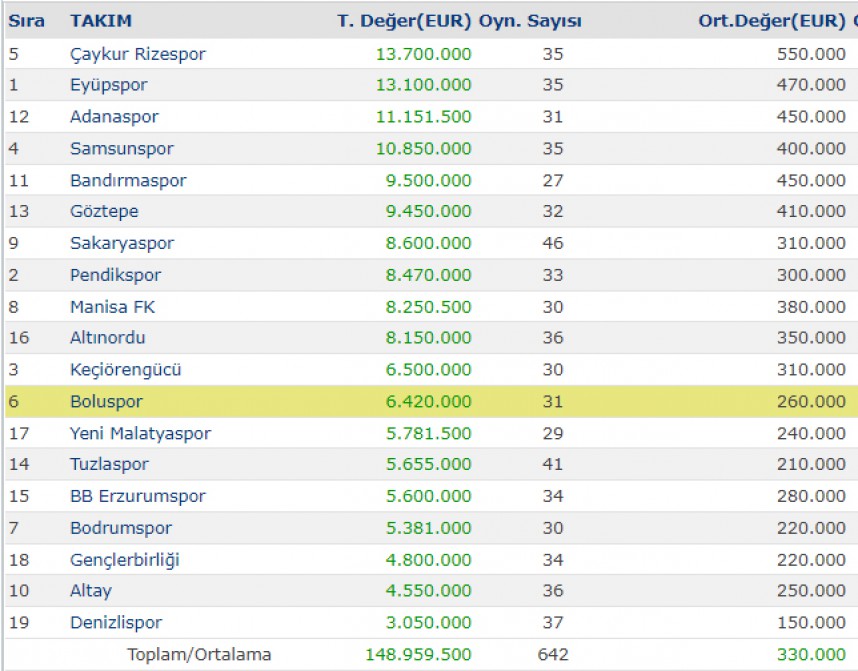Click the Adanaspor team name

pyautogui.click(x=114, y=117)
